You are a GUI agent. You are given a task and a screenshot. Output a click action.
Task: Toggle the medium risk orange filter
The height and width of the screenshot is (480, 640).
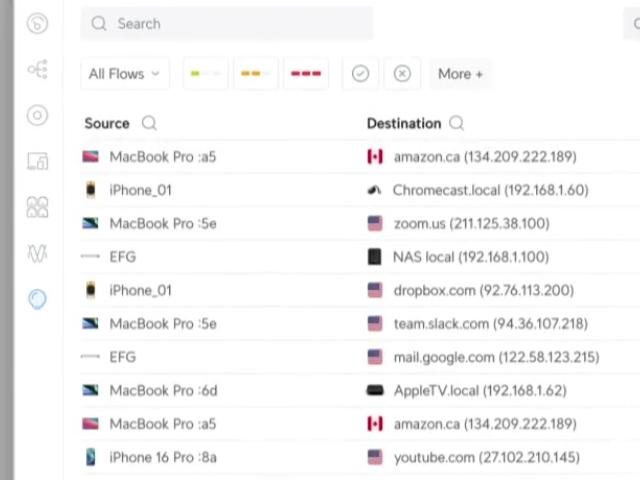point(256,74)
